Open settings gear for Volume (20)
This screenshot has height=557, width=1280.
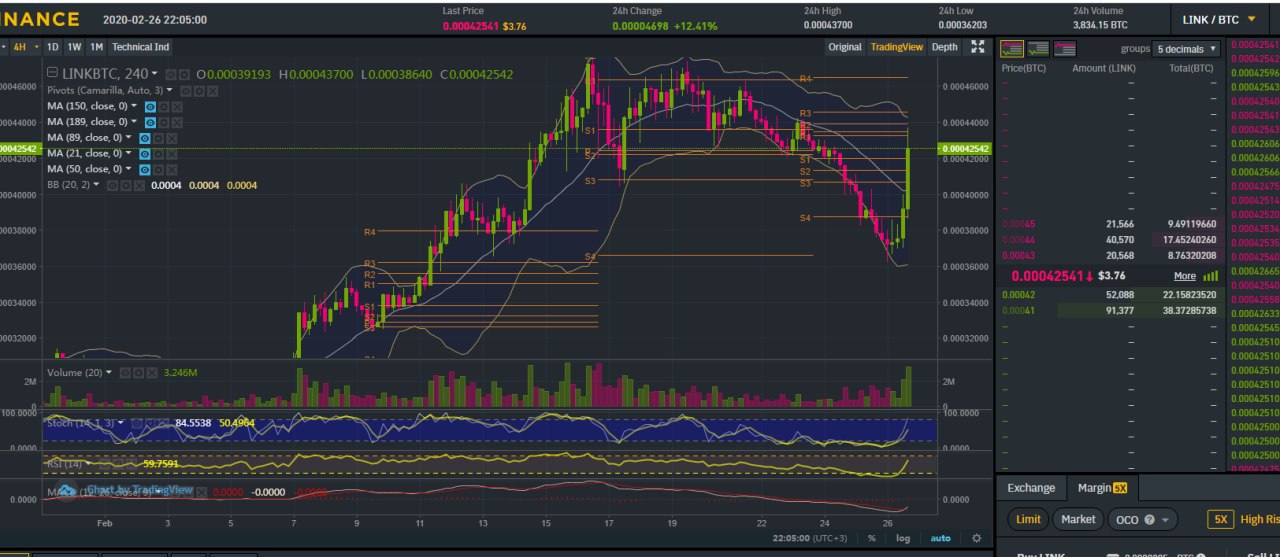(x=138, y=373)
